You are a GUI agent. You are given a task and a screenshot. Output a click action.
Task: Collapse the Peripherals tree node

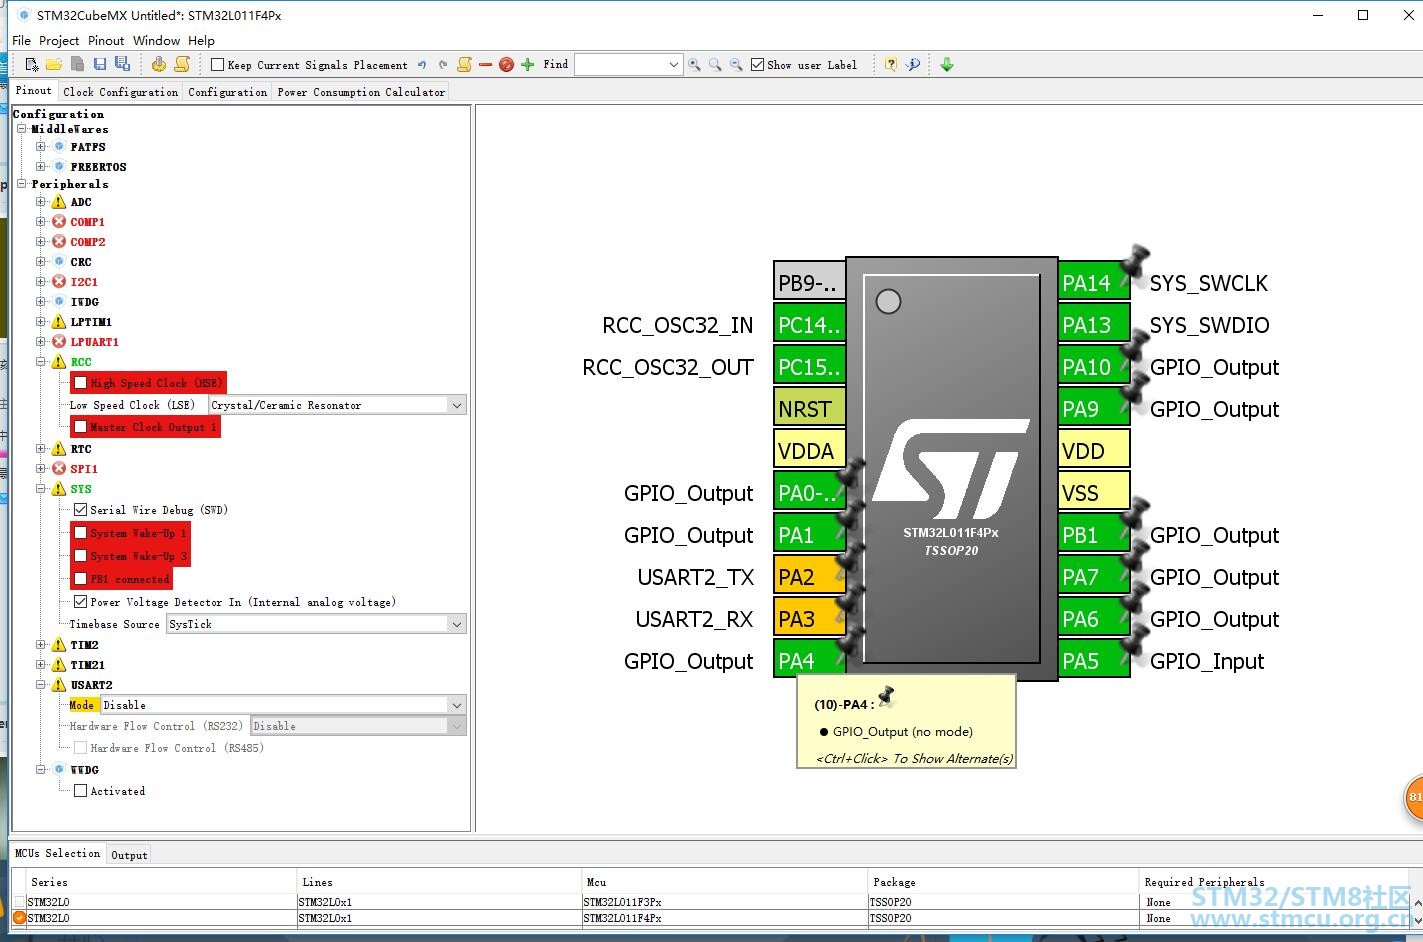(22, 184)
